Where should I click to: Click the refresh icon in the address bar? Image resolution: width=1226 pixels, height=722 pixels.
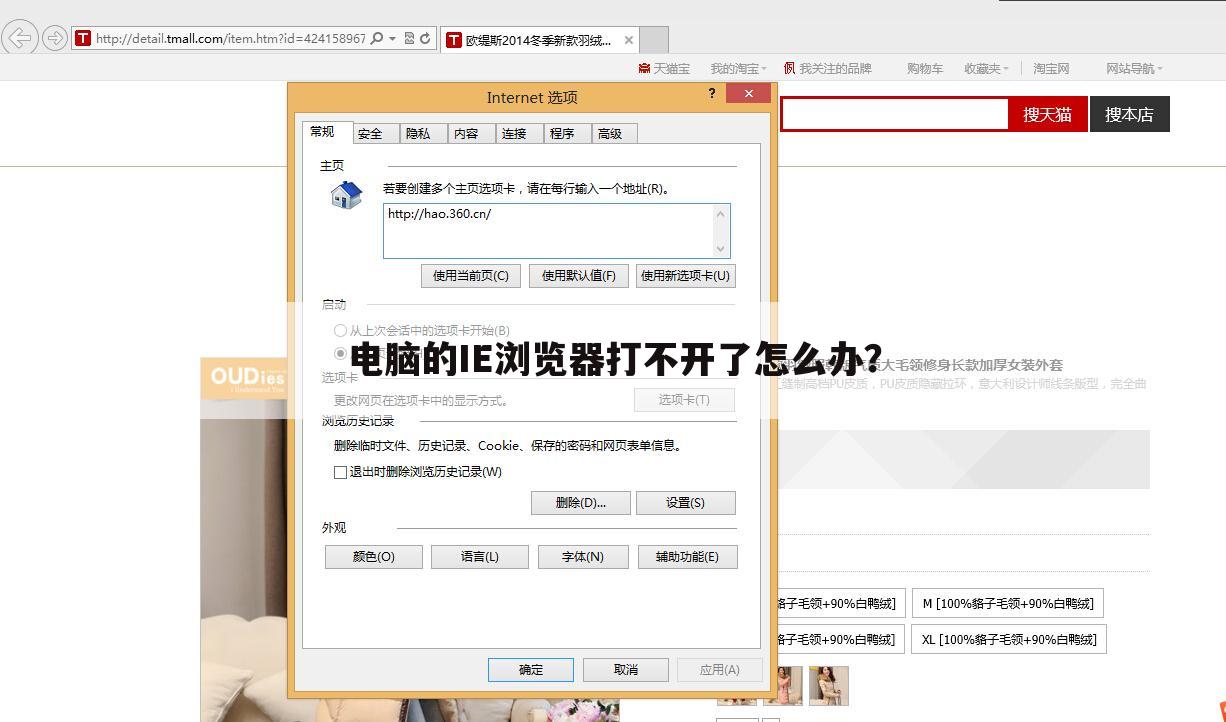[425, 39]
